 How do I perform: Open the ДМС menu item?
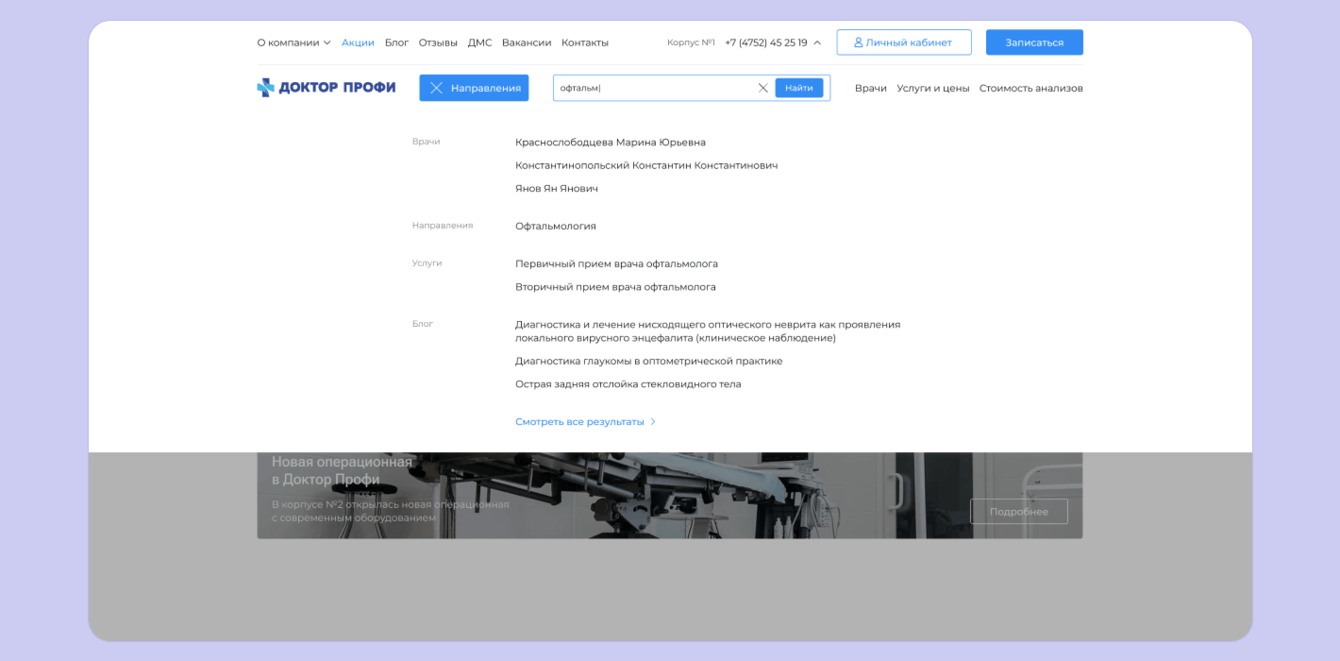pos(480,43)
